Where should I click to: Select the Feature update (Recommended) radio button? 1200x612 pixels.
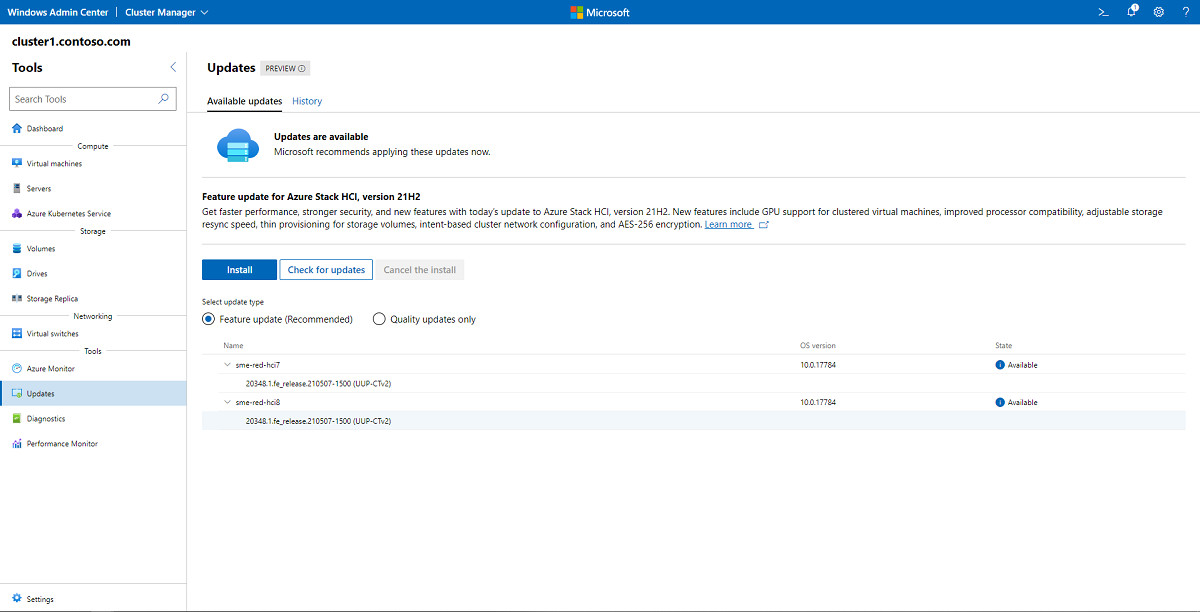tap(208, 318)
